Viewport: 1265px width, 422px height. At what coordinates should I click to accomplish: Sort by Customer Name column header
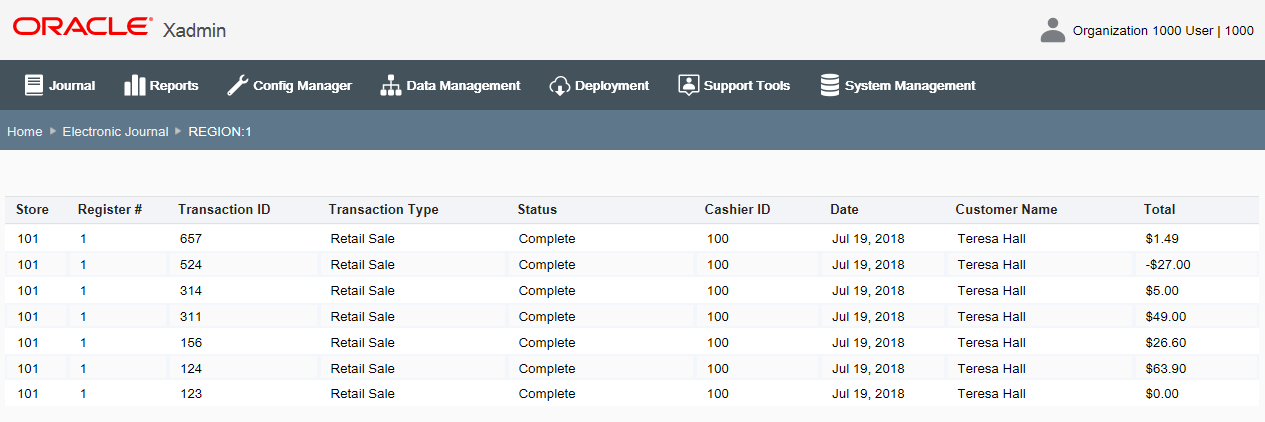pos(1006,209)
